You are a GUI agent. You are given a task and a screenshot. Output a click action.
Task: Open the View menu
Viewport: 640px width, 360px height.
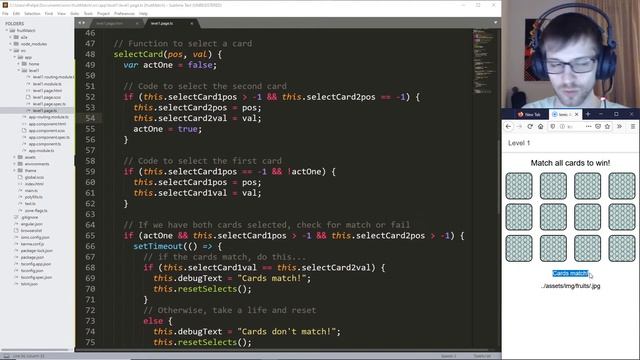point(61,13)
